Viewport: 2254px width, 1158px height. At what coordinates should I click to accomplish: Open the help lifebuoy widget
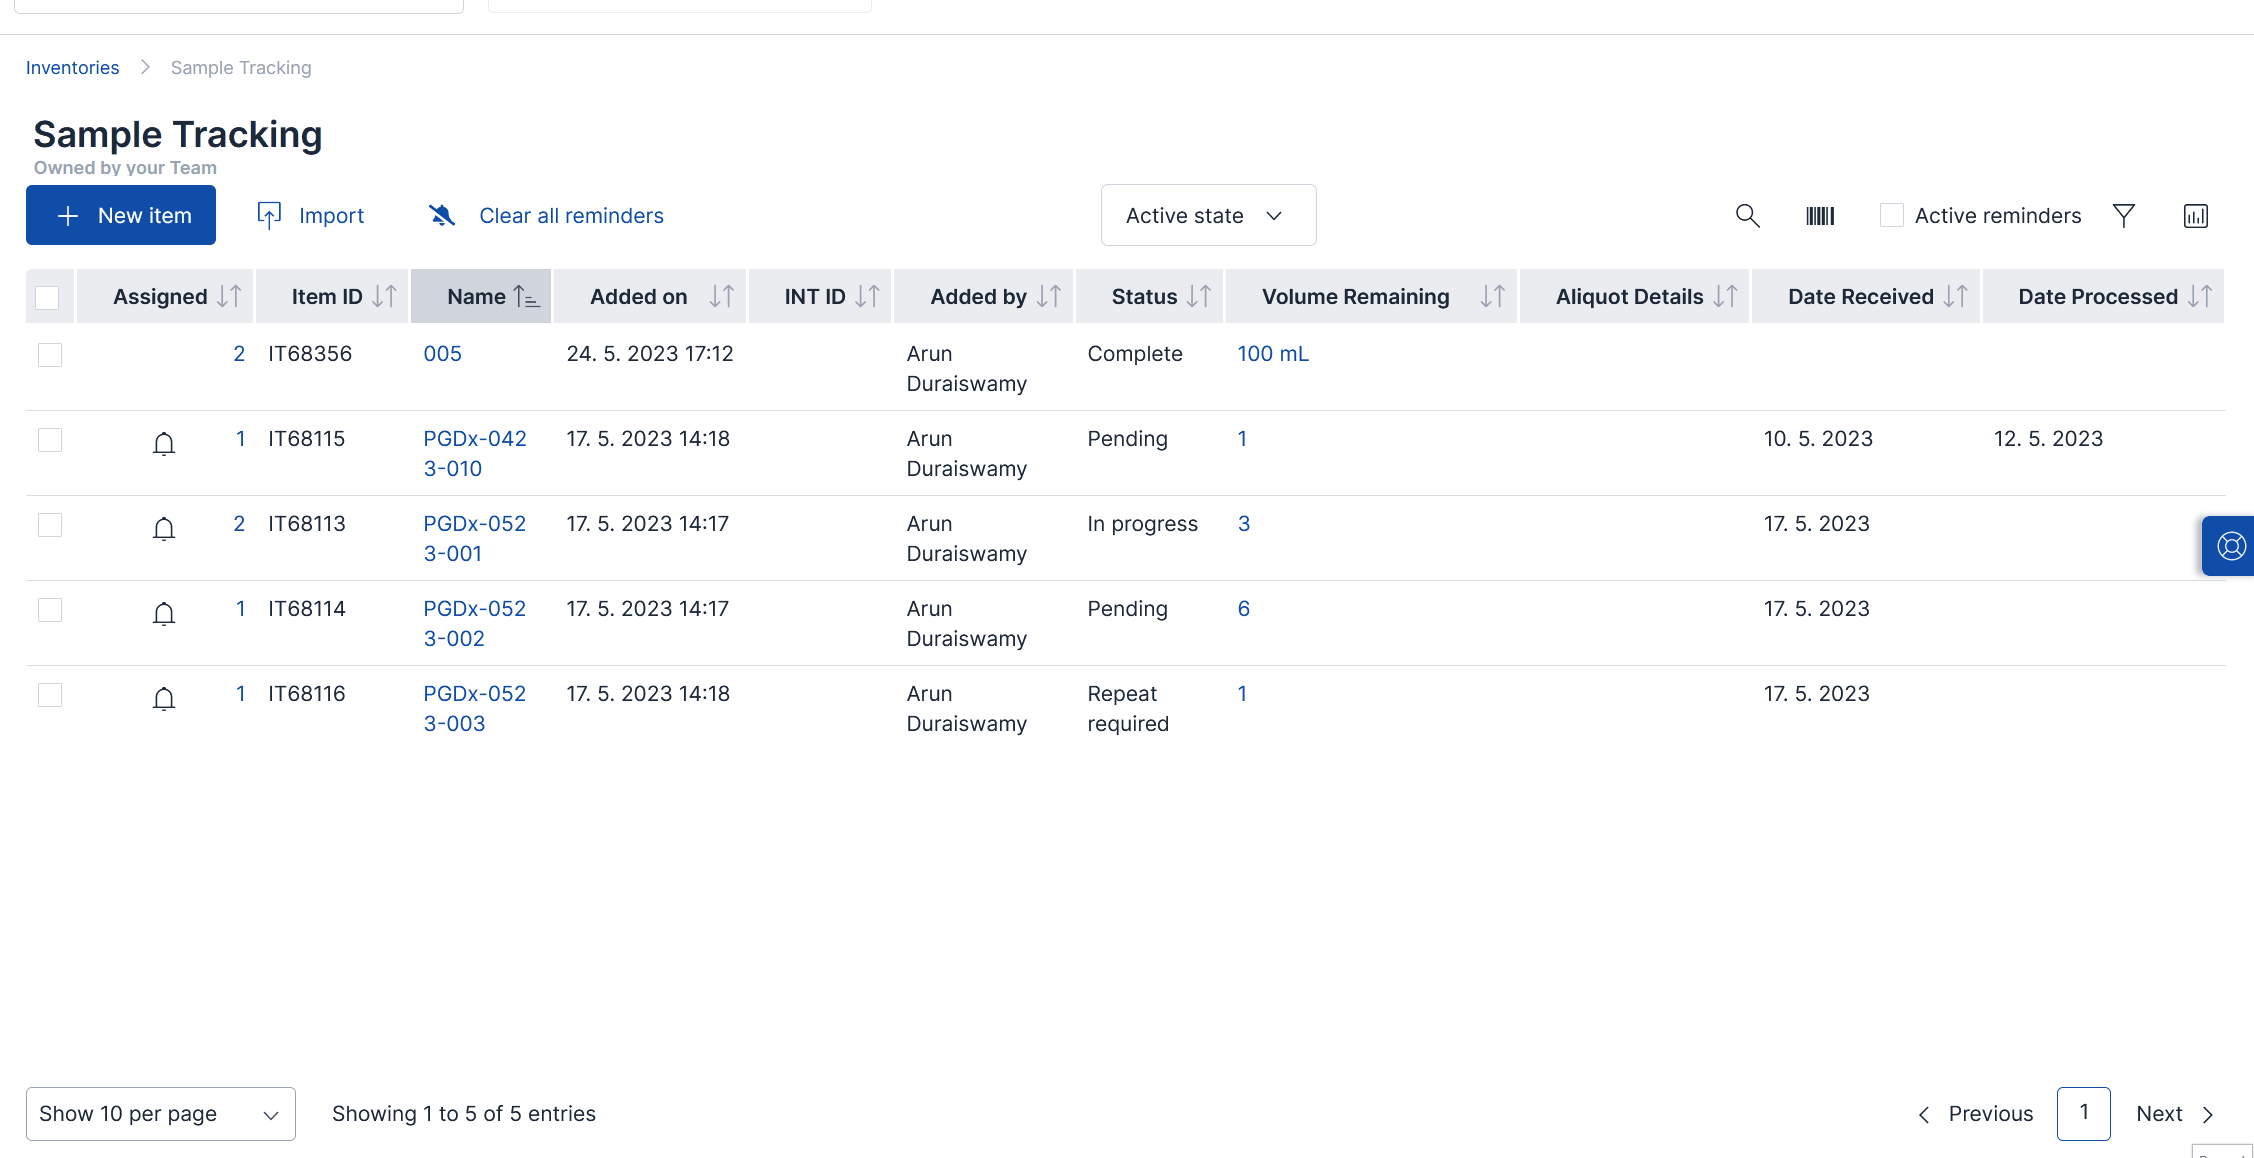coord(2231,546)
